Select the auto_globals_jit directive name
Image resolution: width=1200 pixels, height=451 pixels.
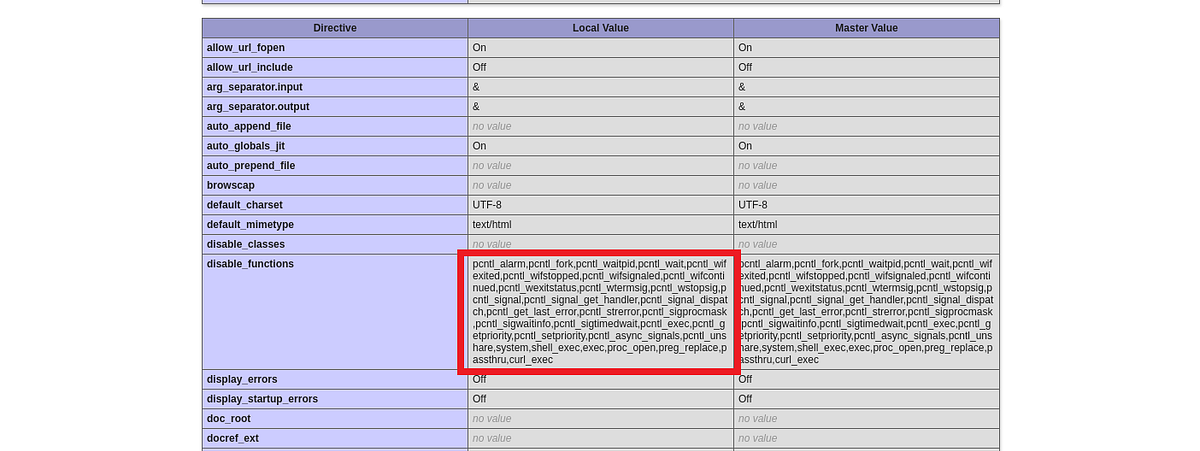(246, 146)
